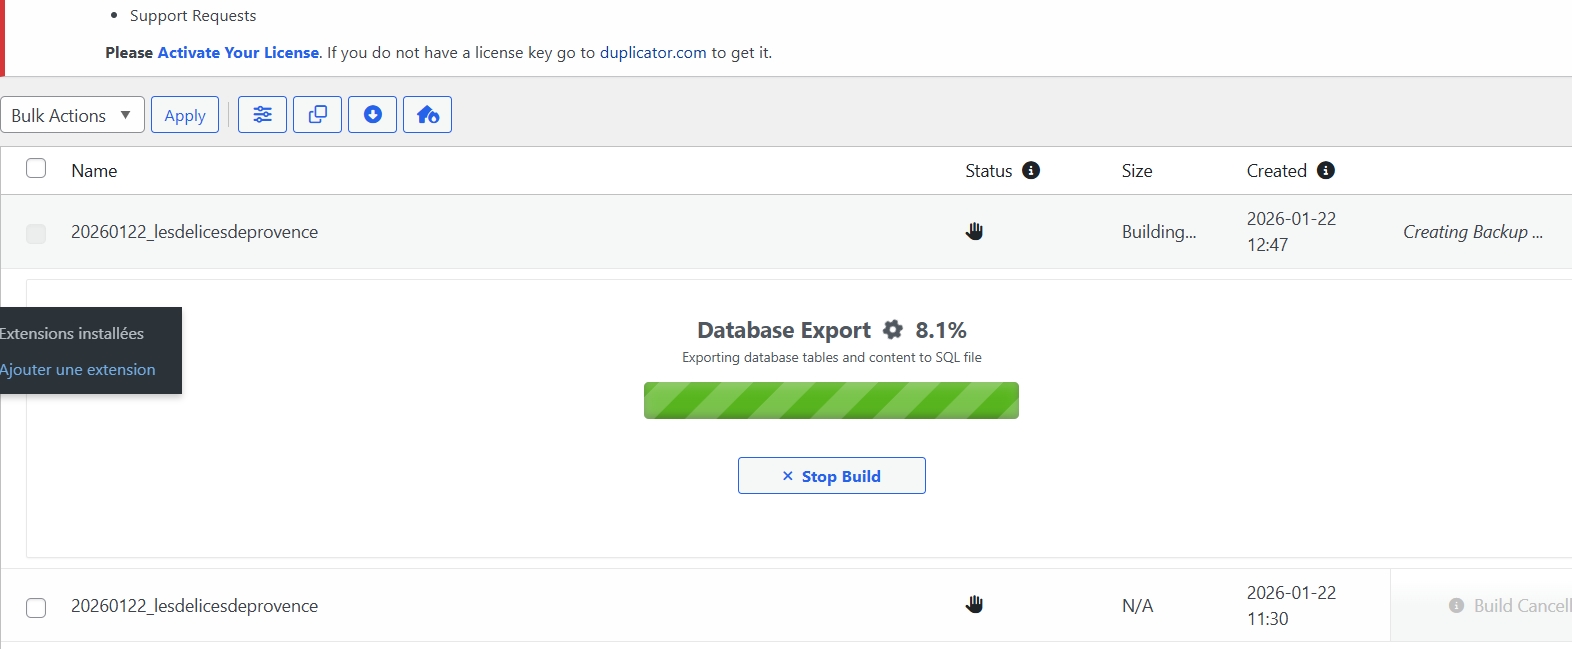This screenshot has width=1572, height=649.
Task: Click the download arrow icon button
Action: click(372, 115)
